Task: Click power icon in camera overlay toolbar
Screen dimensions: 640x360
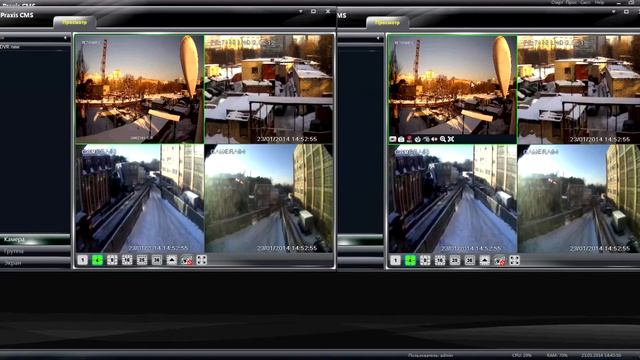Action: (x=418, y=139)
